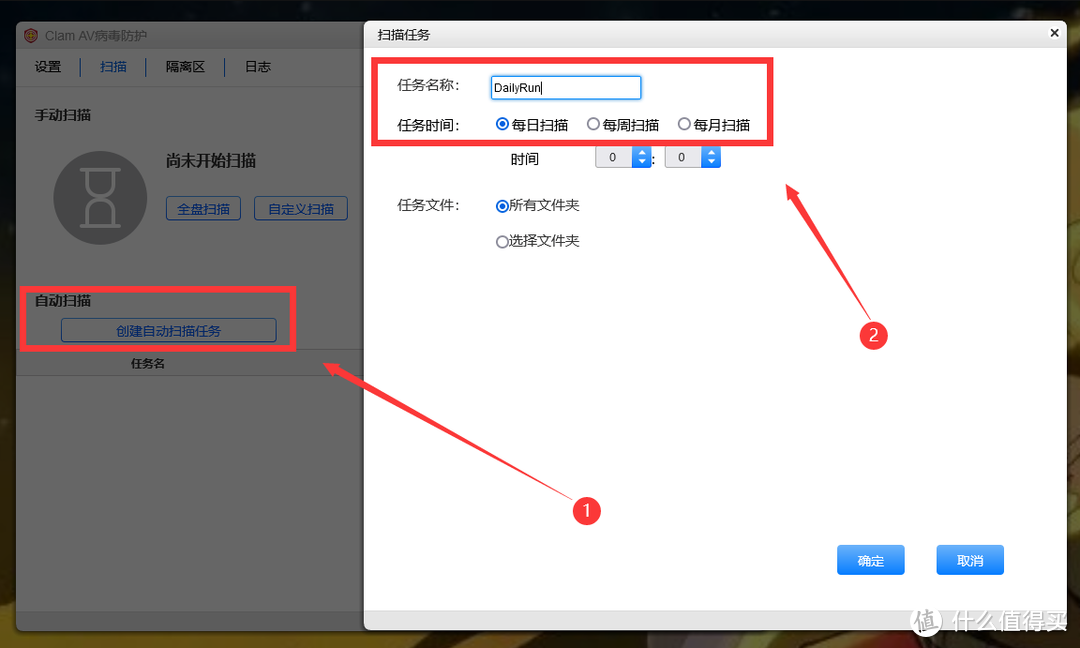Click the Clam AV shield logo icon
1080x648 pixels.
pyautogui.click(x=31, y=34)
